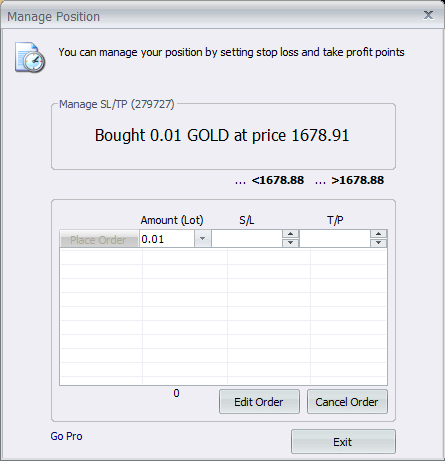
Task: Close the Manage Position dialog
Action: (428, 15)
